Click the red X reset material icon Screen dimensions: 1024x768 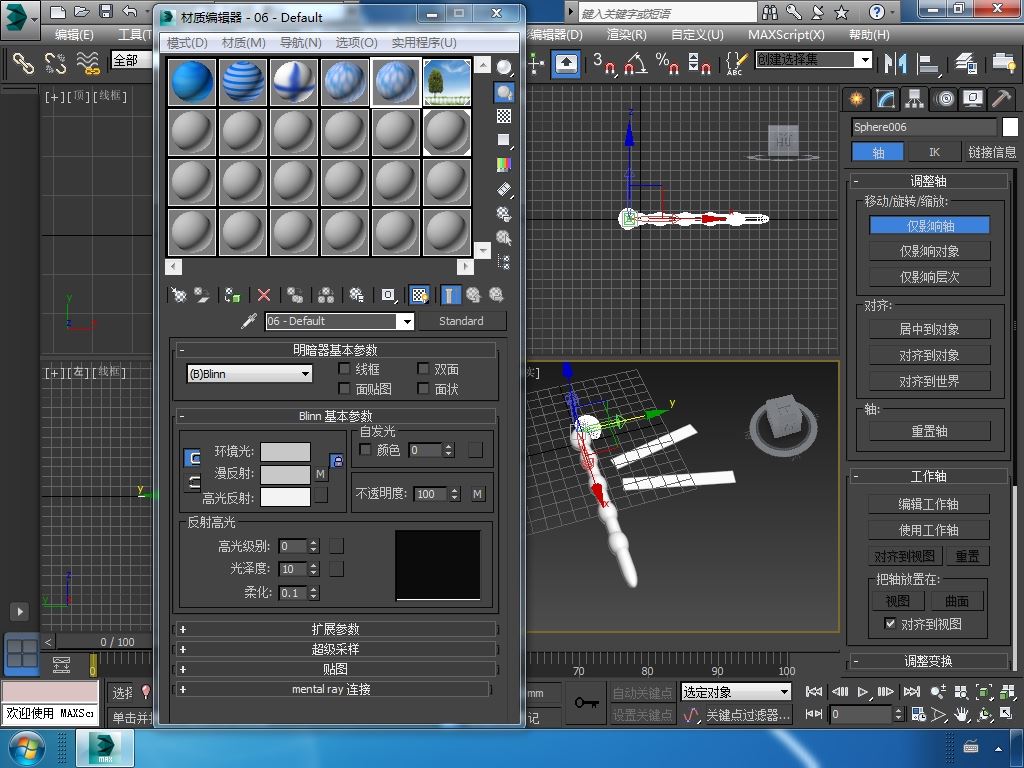(x=264, y=295)
